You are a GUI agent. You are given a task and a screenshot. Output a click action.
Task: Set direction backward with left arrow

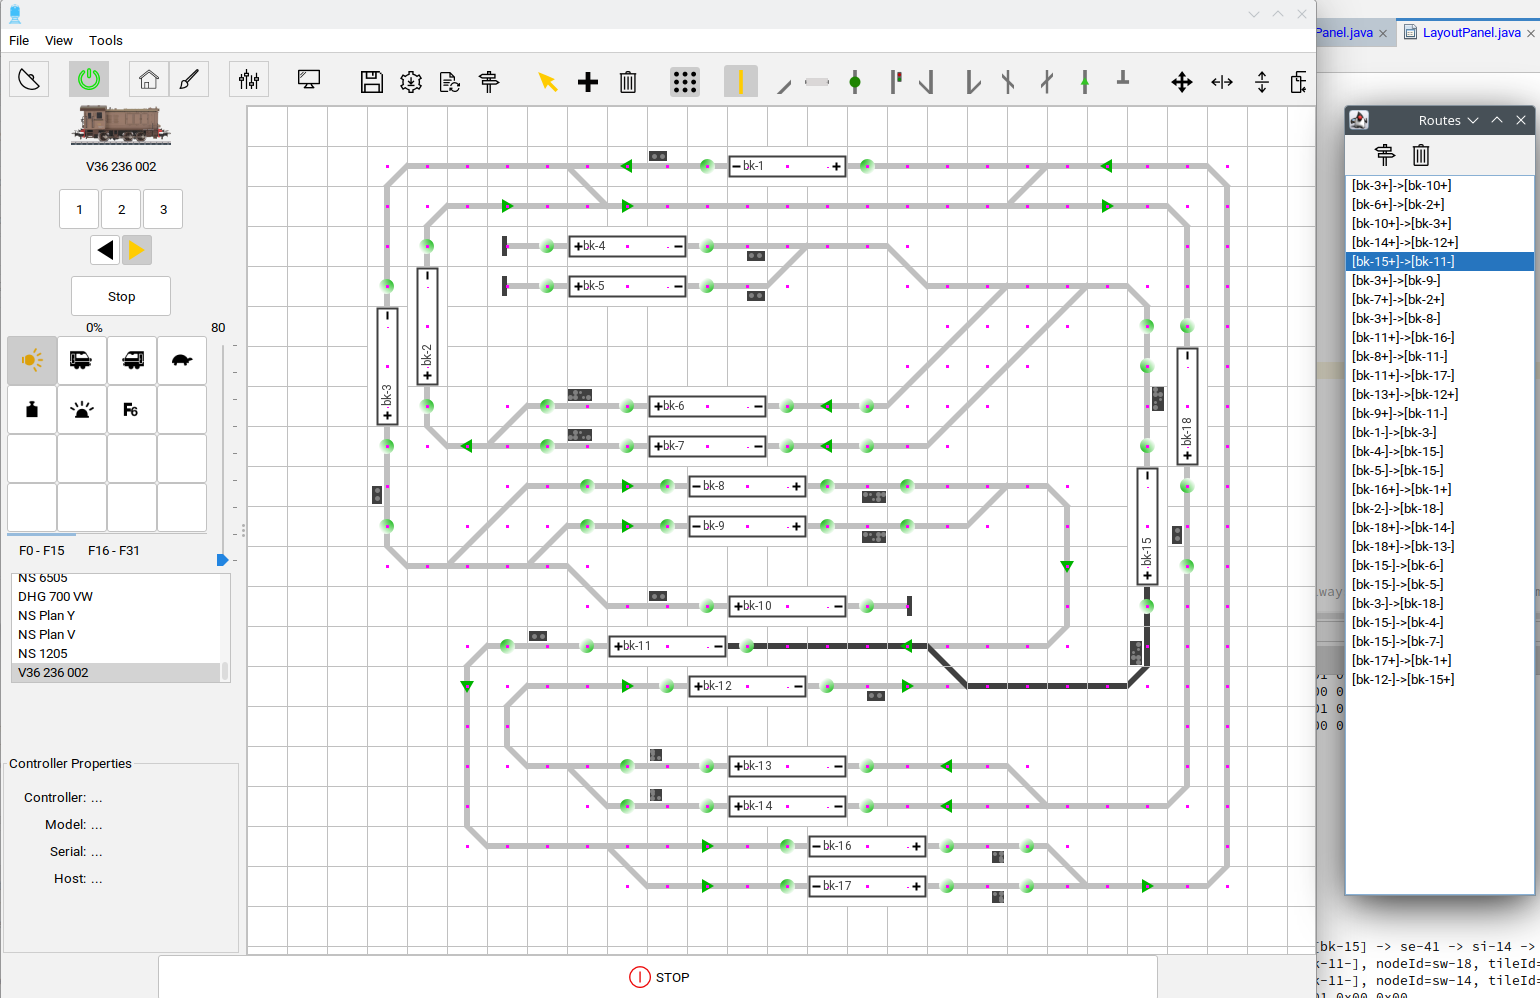pyautogui.click(x=105, y=250)
